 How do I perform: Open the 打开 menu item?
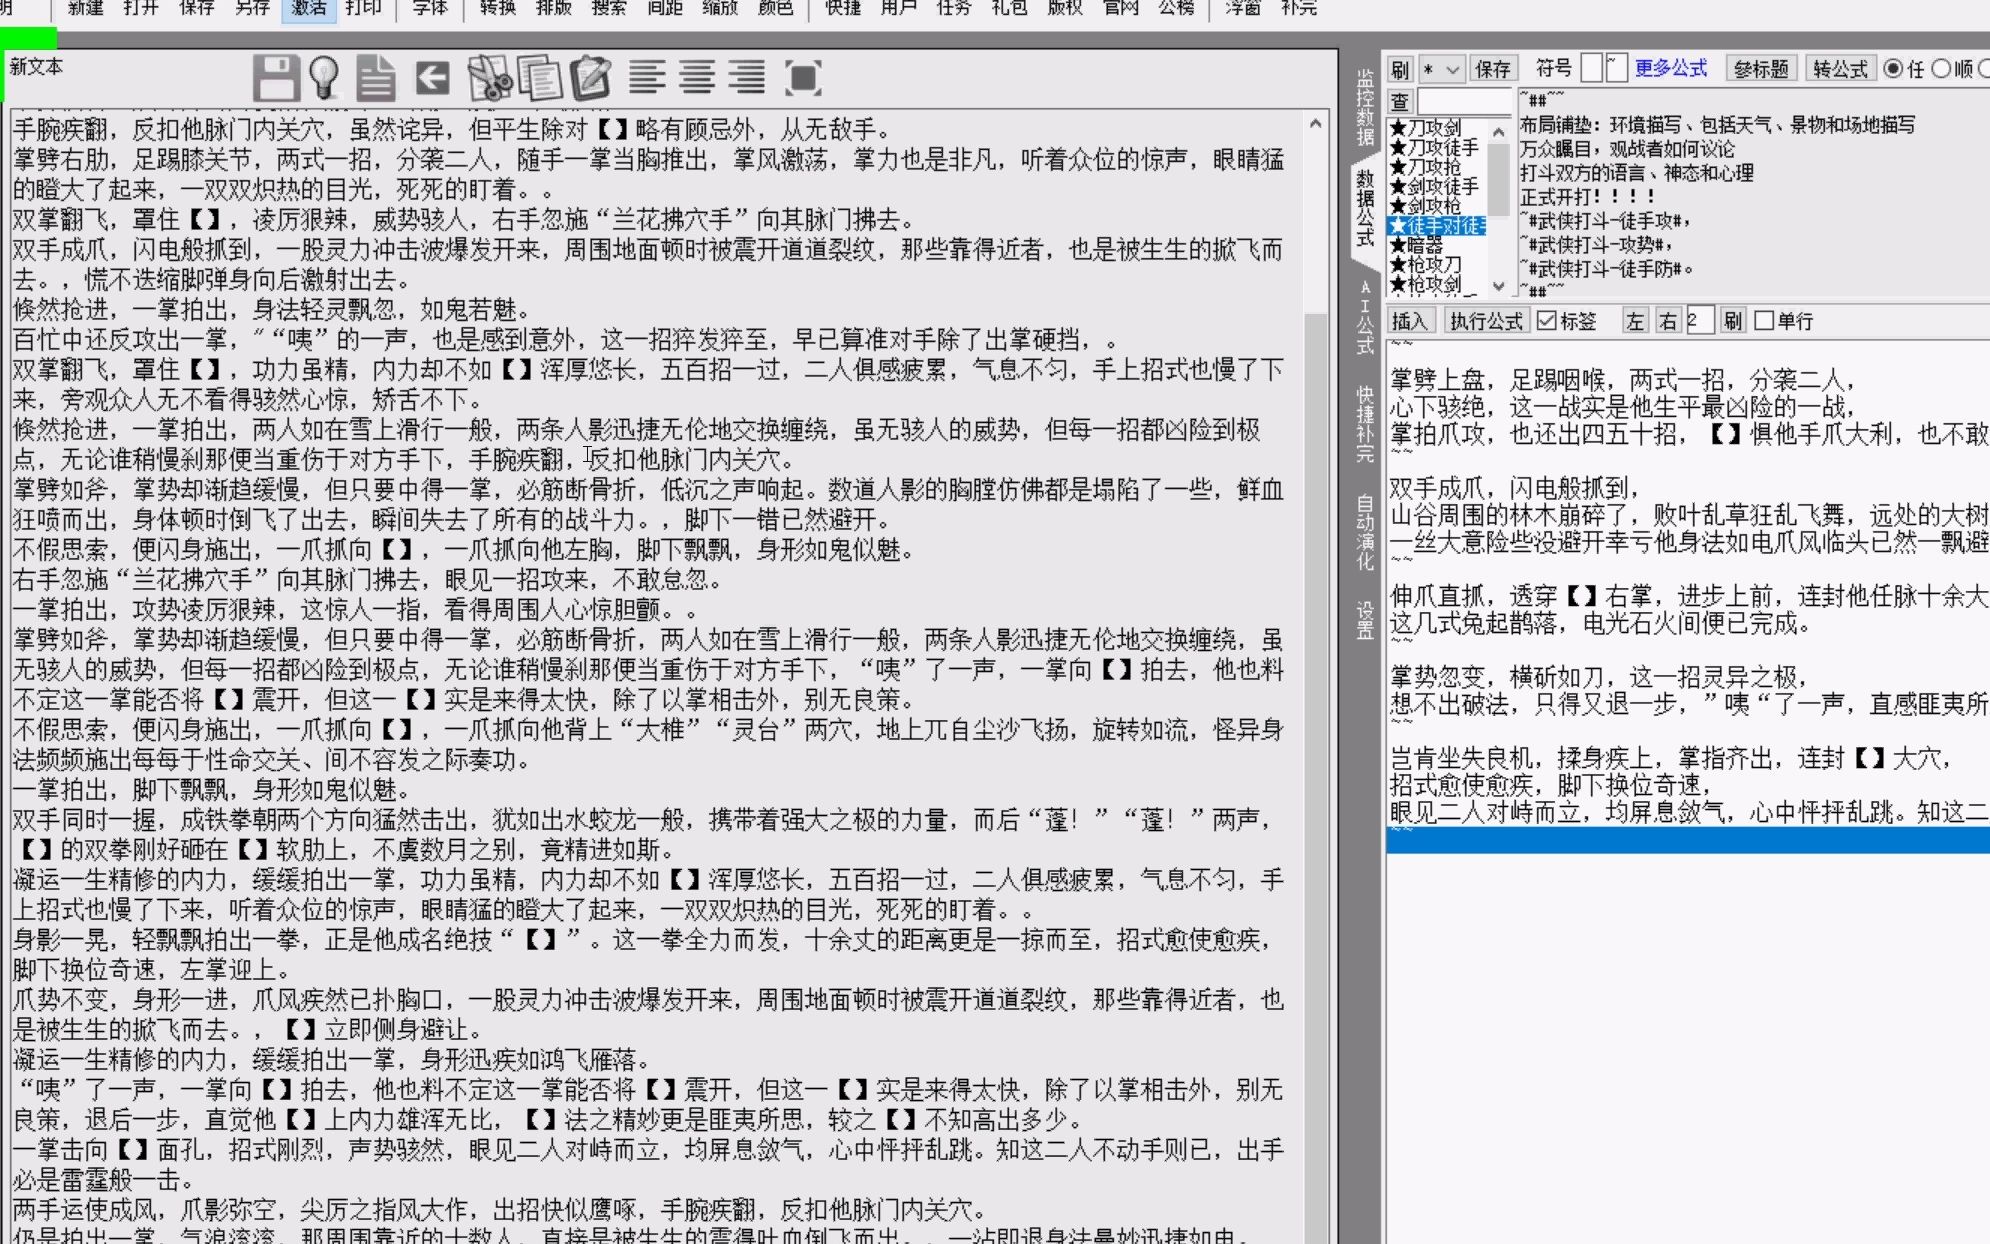(141, 8)
